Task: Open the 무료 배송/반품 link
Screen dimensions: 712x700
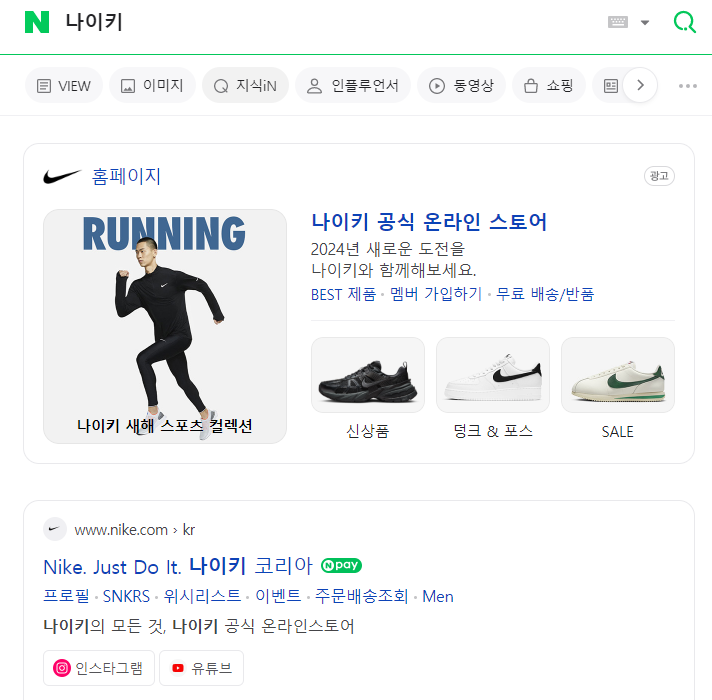Action: (x=545, y=295)
